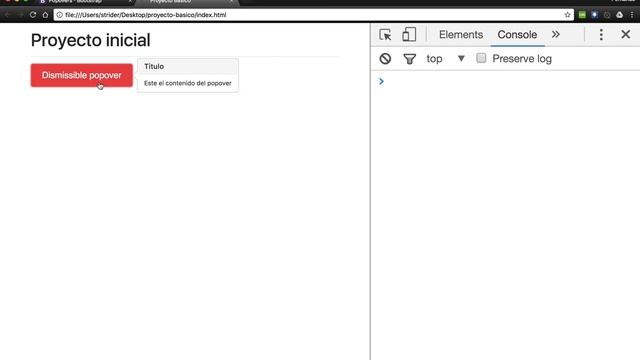This screenshot has width=640, height=360.
Task: Clear the console with the ban icon
Action: (x=385, y=59)
